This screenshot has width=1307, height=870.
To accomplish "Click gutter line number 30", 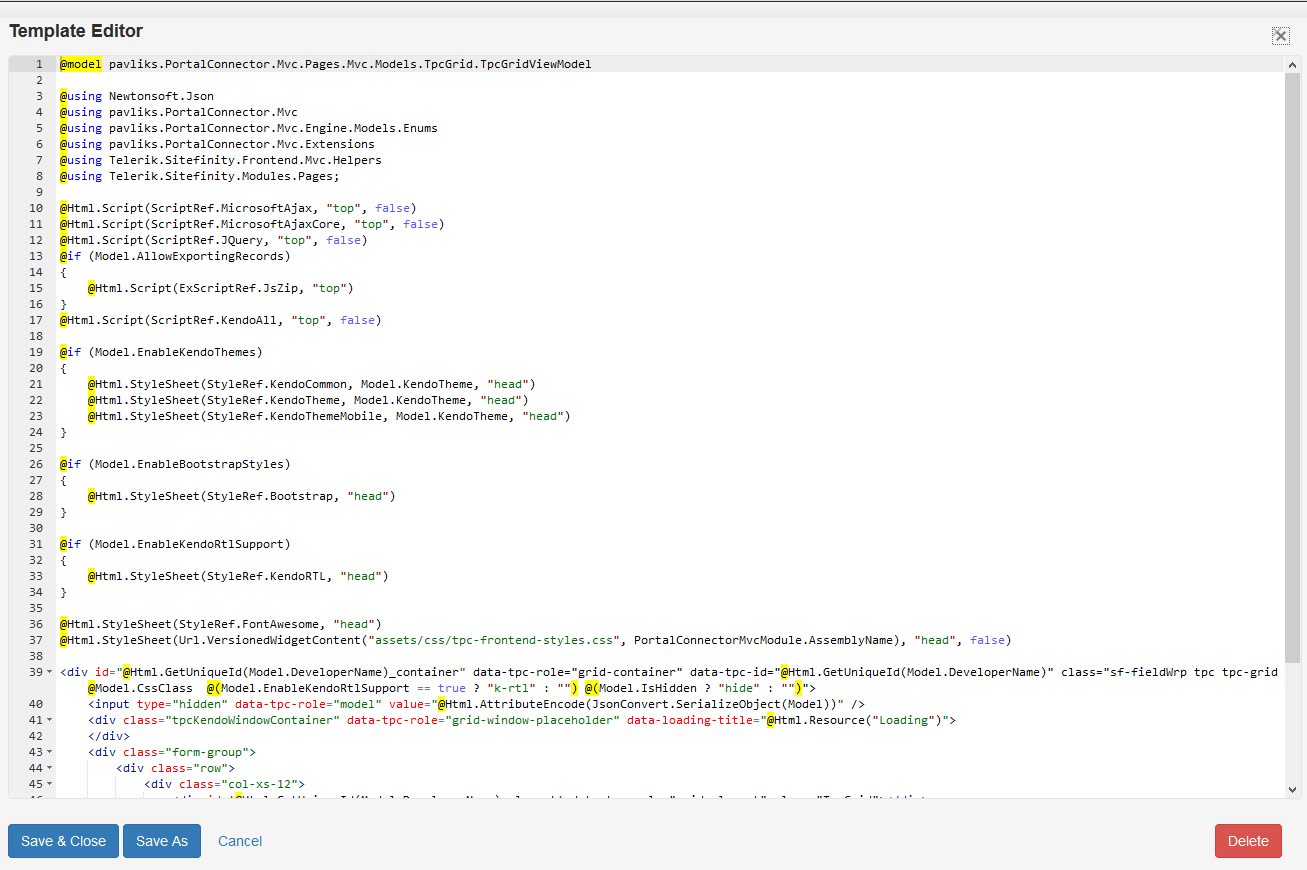I will point(36,528).
